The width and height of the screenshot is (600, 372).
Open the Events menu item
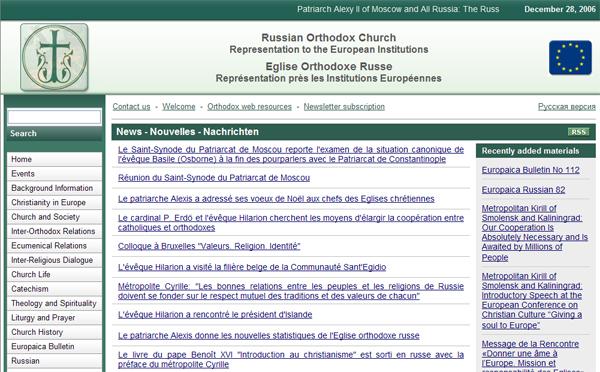pyautogui.click(x=54, y=174)
